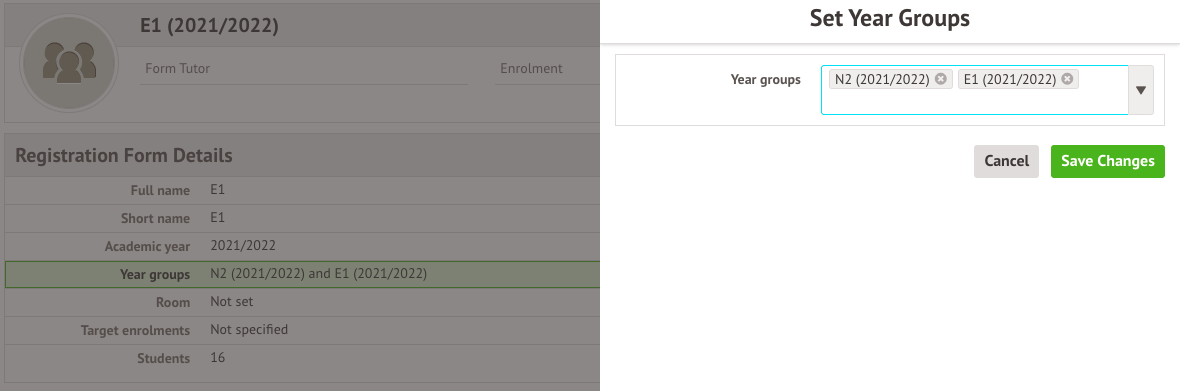Click the Form Tutor field
This screenshot has height=391, width=1180.
coord(304,69)
